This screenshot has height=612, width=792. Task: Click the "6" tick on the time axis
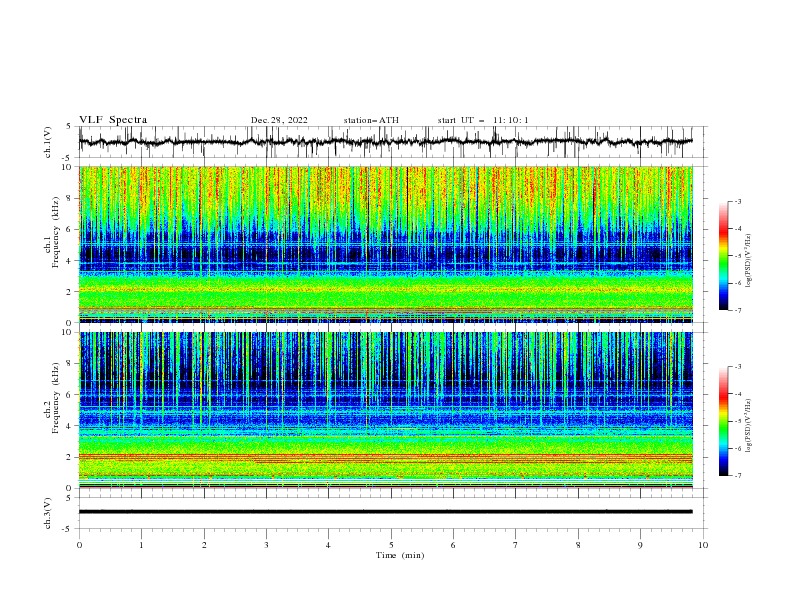point(453,545)
